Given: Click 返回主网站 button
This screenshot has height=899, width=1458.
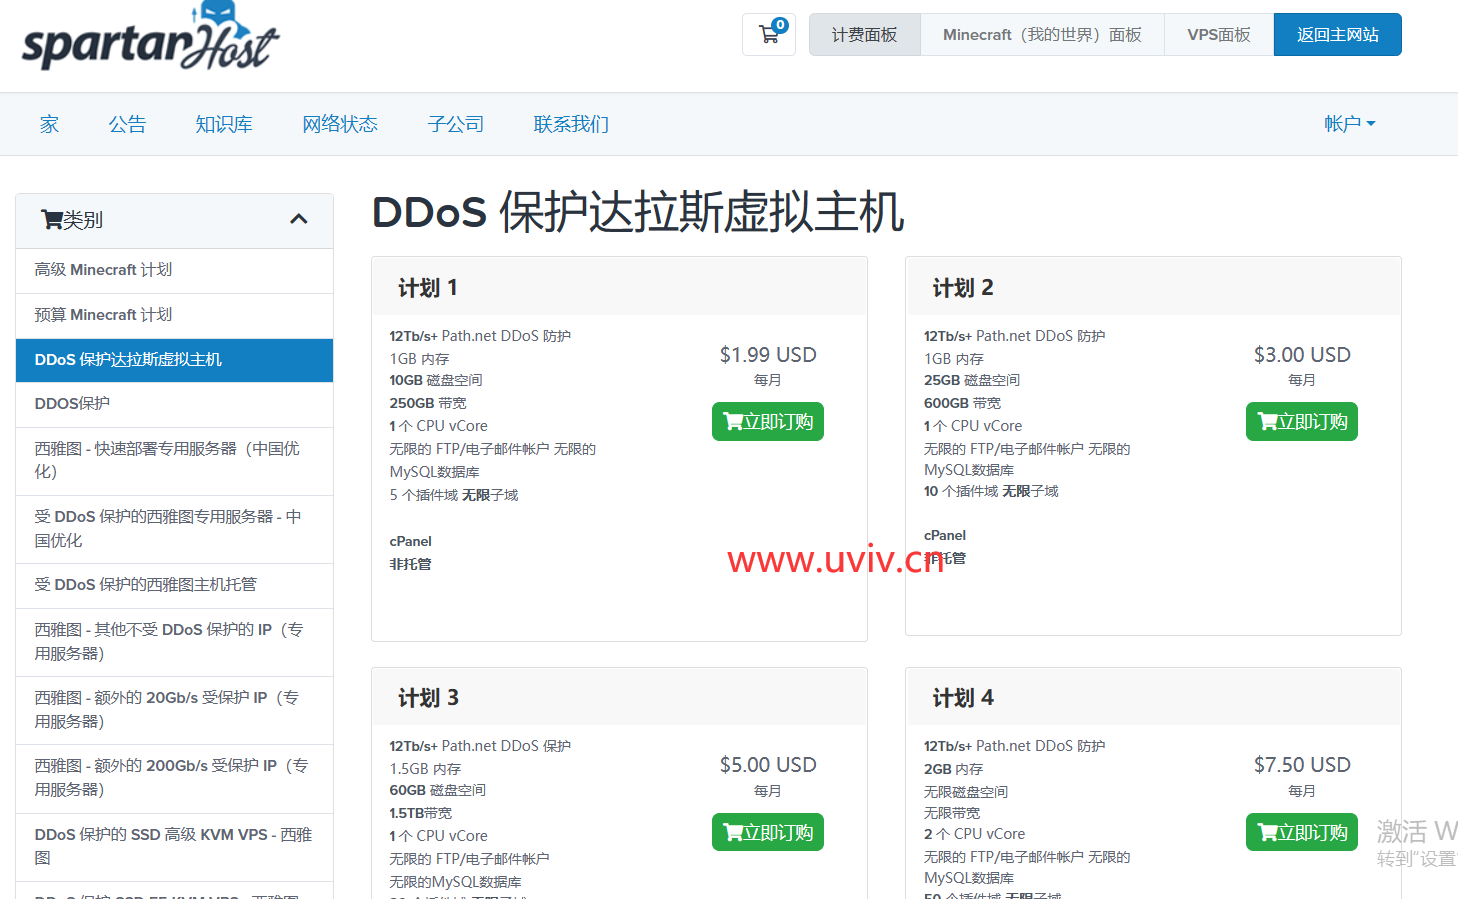Looking at the screenshot, I should [x=1337, y=35].
